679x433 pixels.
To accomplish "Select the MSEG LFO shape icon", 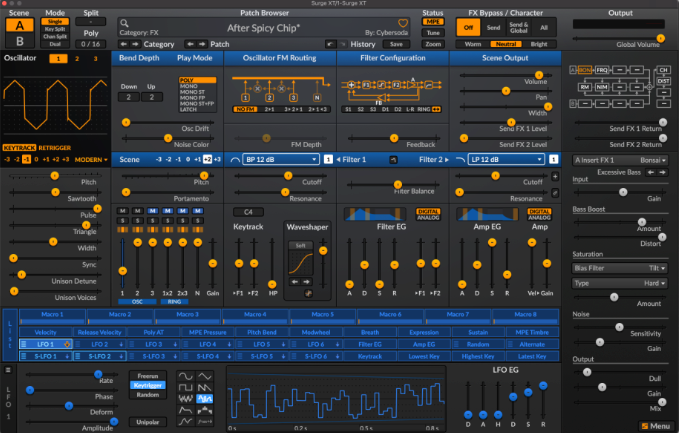I will [186, 421].
